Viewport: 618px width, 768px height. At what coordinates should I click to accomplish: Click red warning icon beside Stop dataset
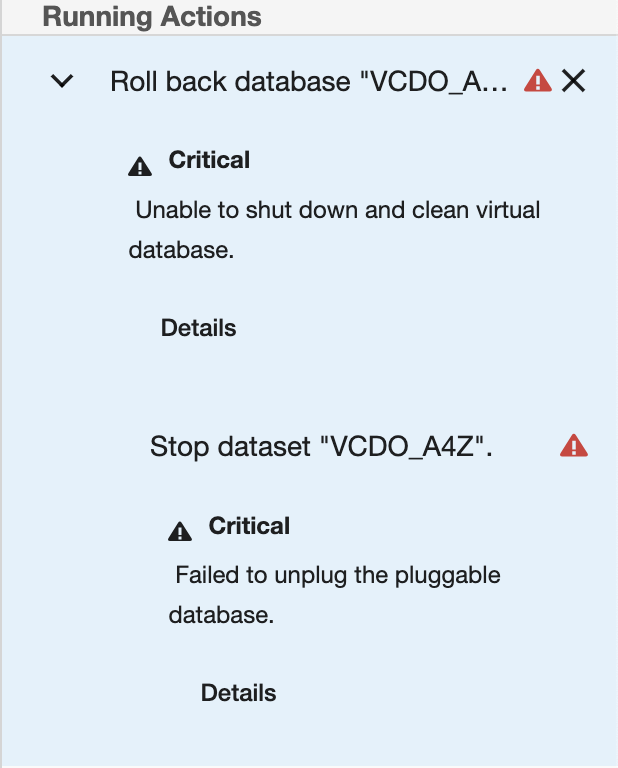tap(574, 446)
